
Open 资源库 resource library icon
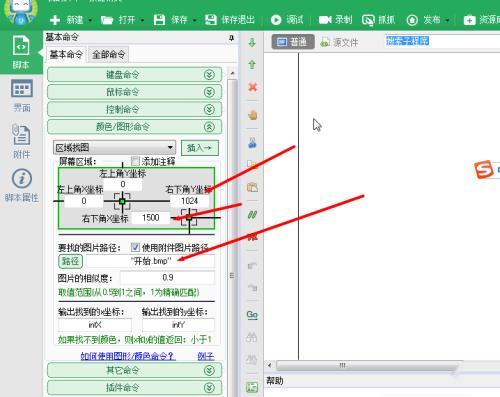[469, 20]
